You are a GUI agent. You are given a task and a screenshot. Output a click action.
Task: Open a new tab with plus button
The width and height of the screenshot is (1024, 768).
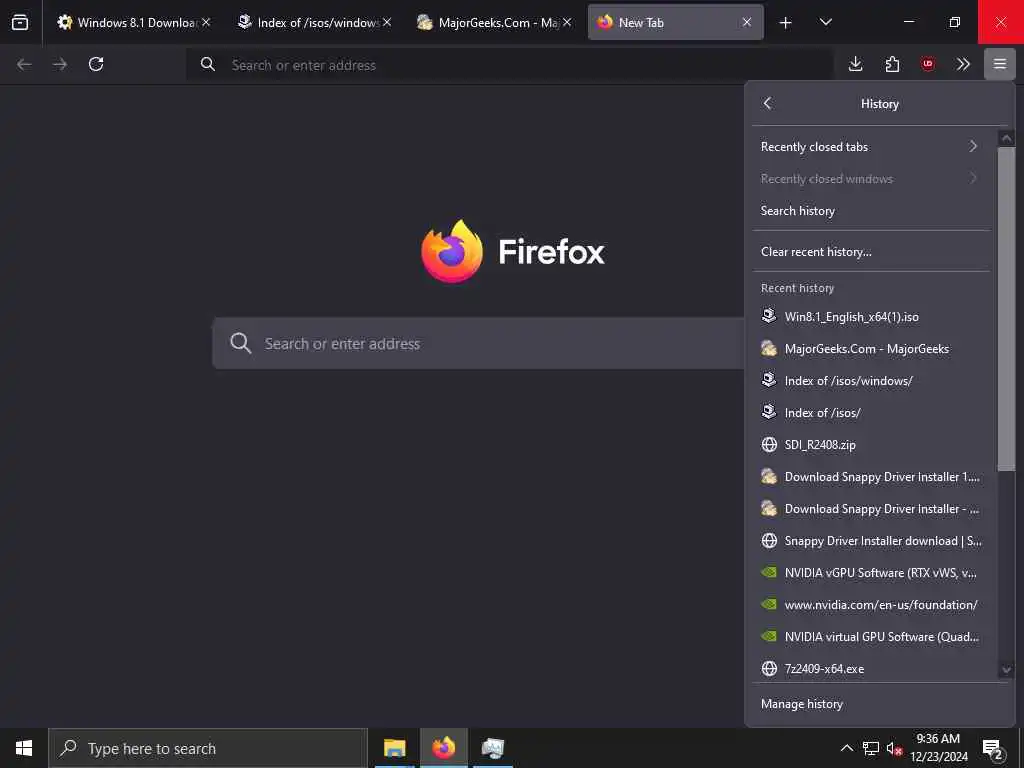pos(786,22)
